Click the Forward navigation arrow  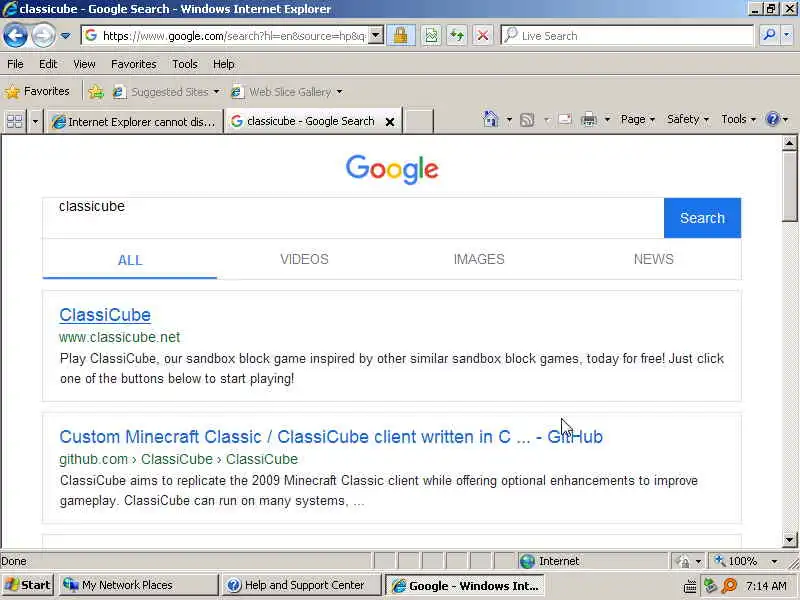(43, 36)
